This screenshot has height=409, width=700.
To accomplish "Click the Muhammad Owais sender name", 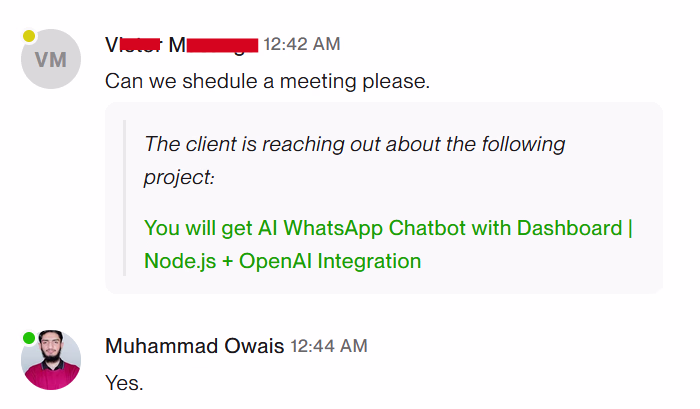I will [x=194, y=346].
